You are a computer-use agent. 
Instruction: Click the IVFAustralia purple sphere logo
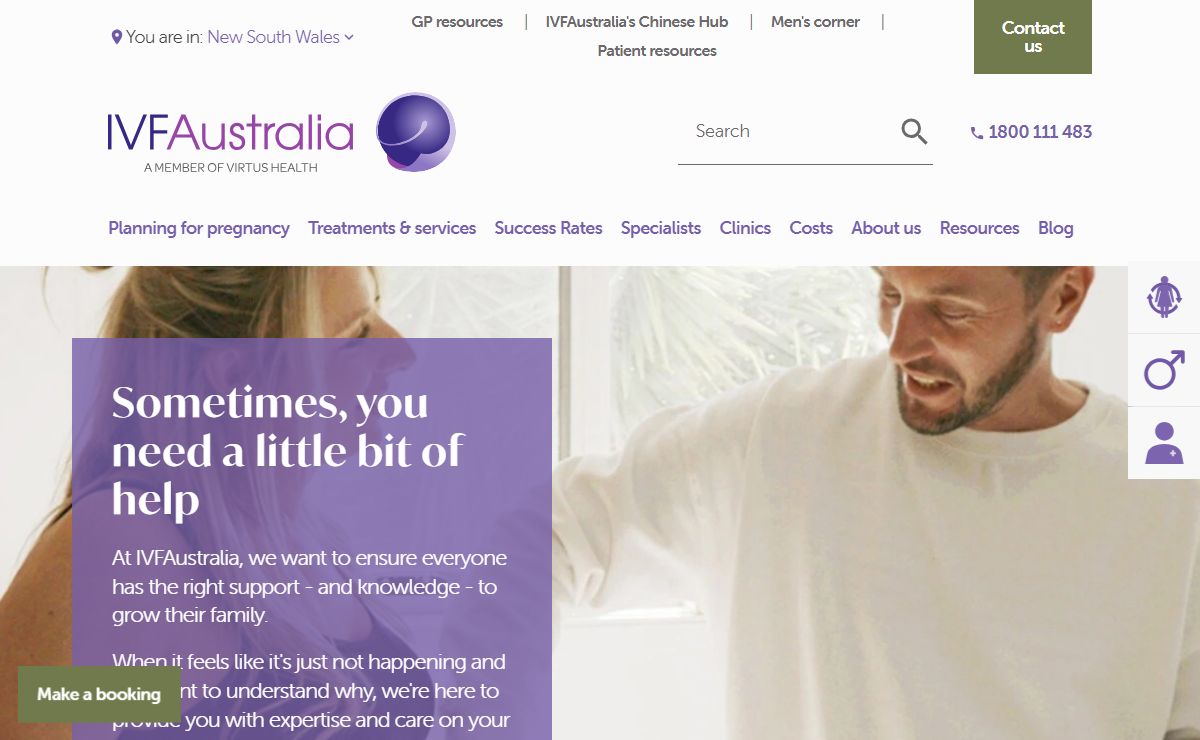(416, 132)
